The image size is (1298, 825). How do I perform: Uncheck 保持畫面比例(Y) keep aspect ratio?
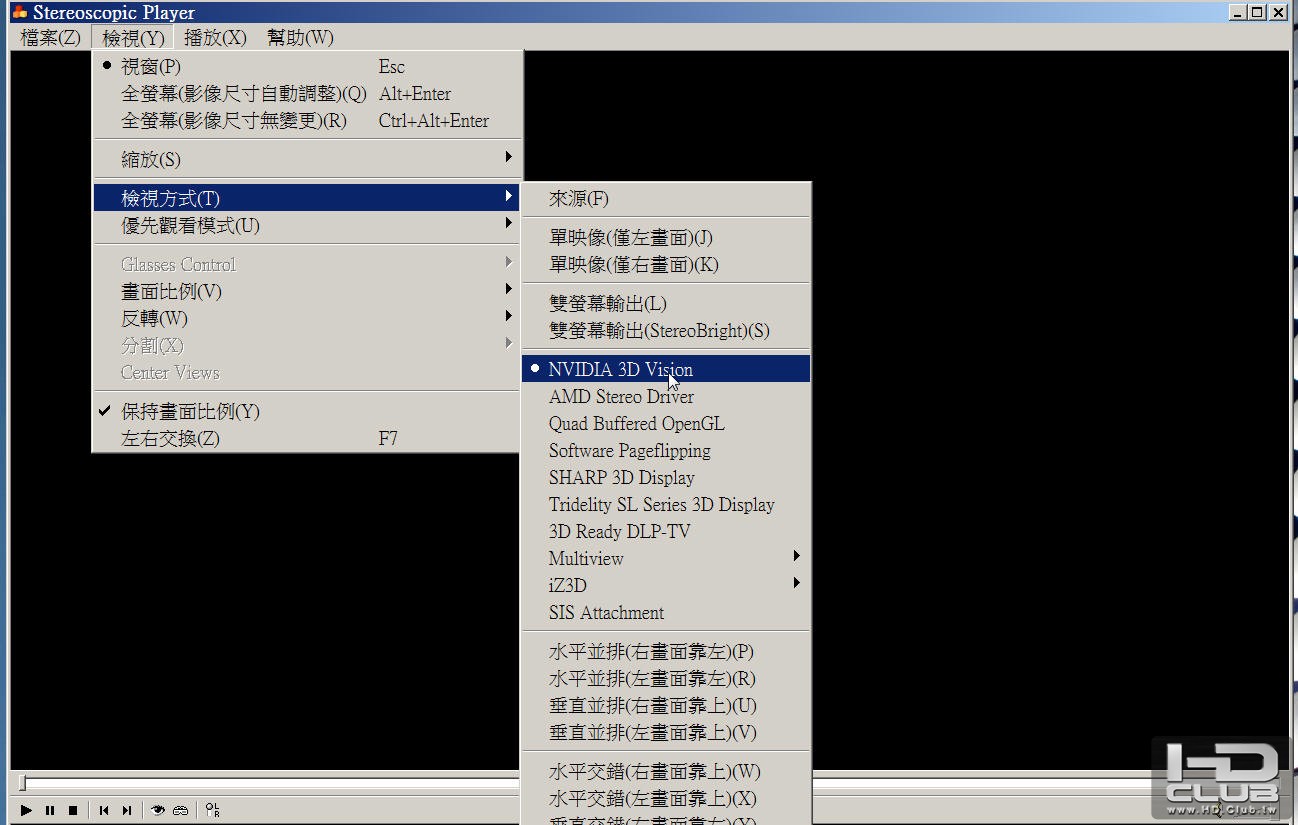click(x=307, y=411)
